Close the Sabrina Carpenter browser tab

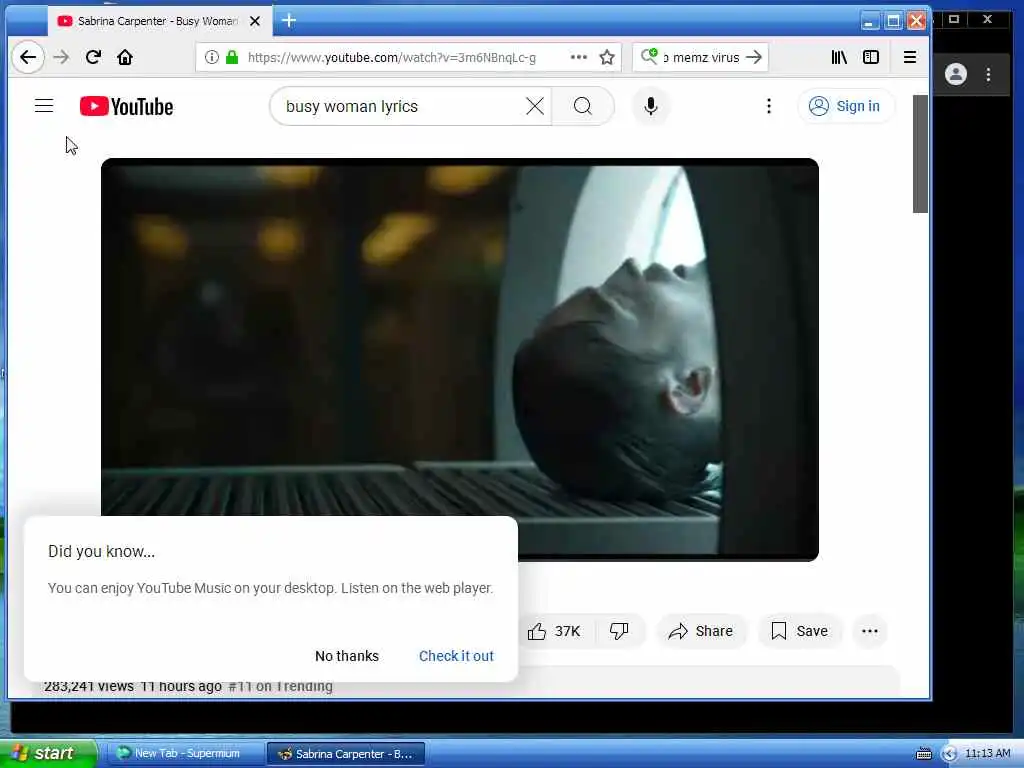click(255, 21)
